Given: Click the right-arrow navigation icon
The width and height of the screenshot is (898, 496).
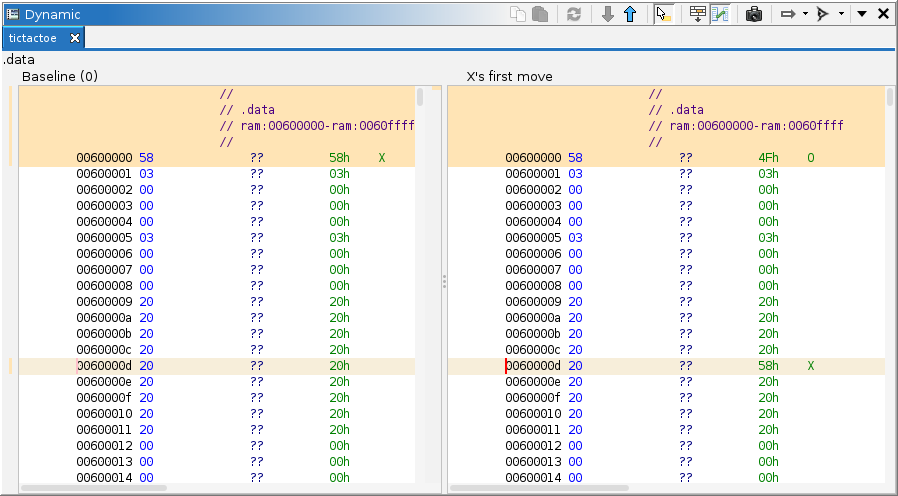Looking at the screenshot, I should (787, 14).
